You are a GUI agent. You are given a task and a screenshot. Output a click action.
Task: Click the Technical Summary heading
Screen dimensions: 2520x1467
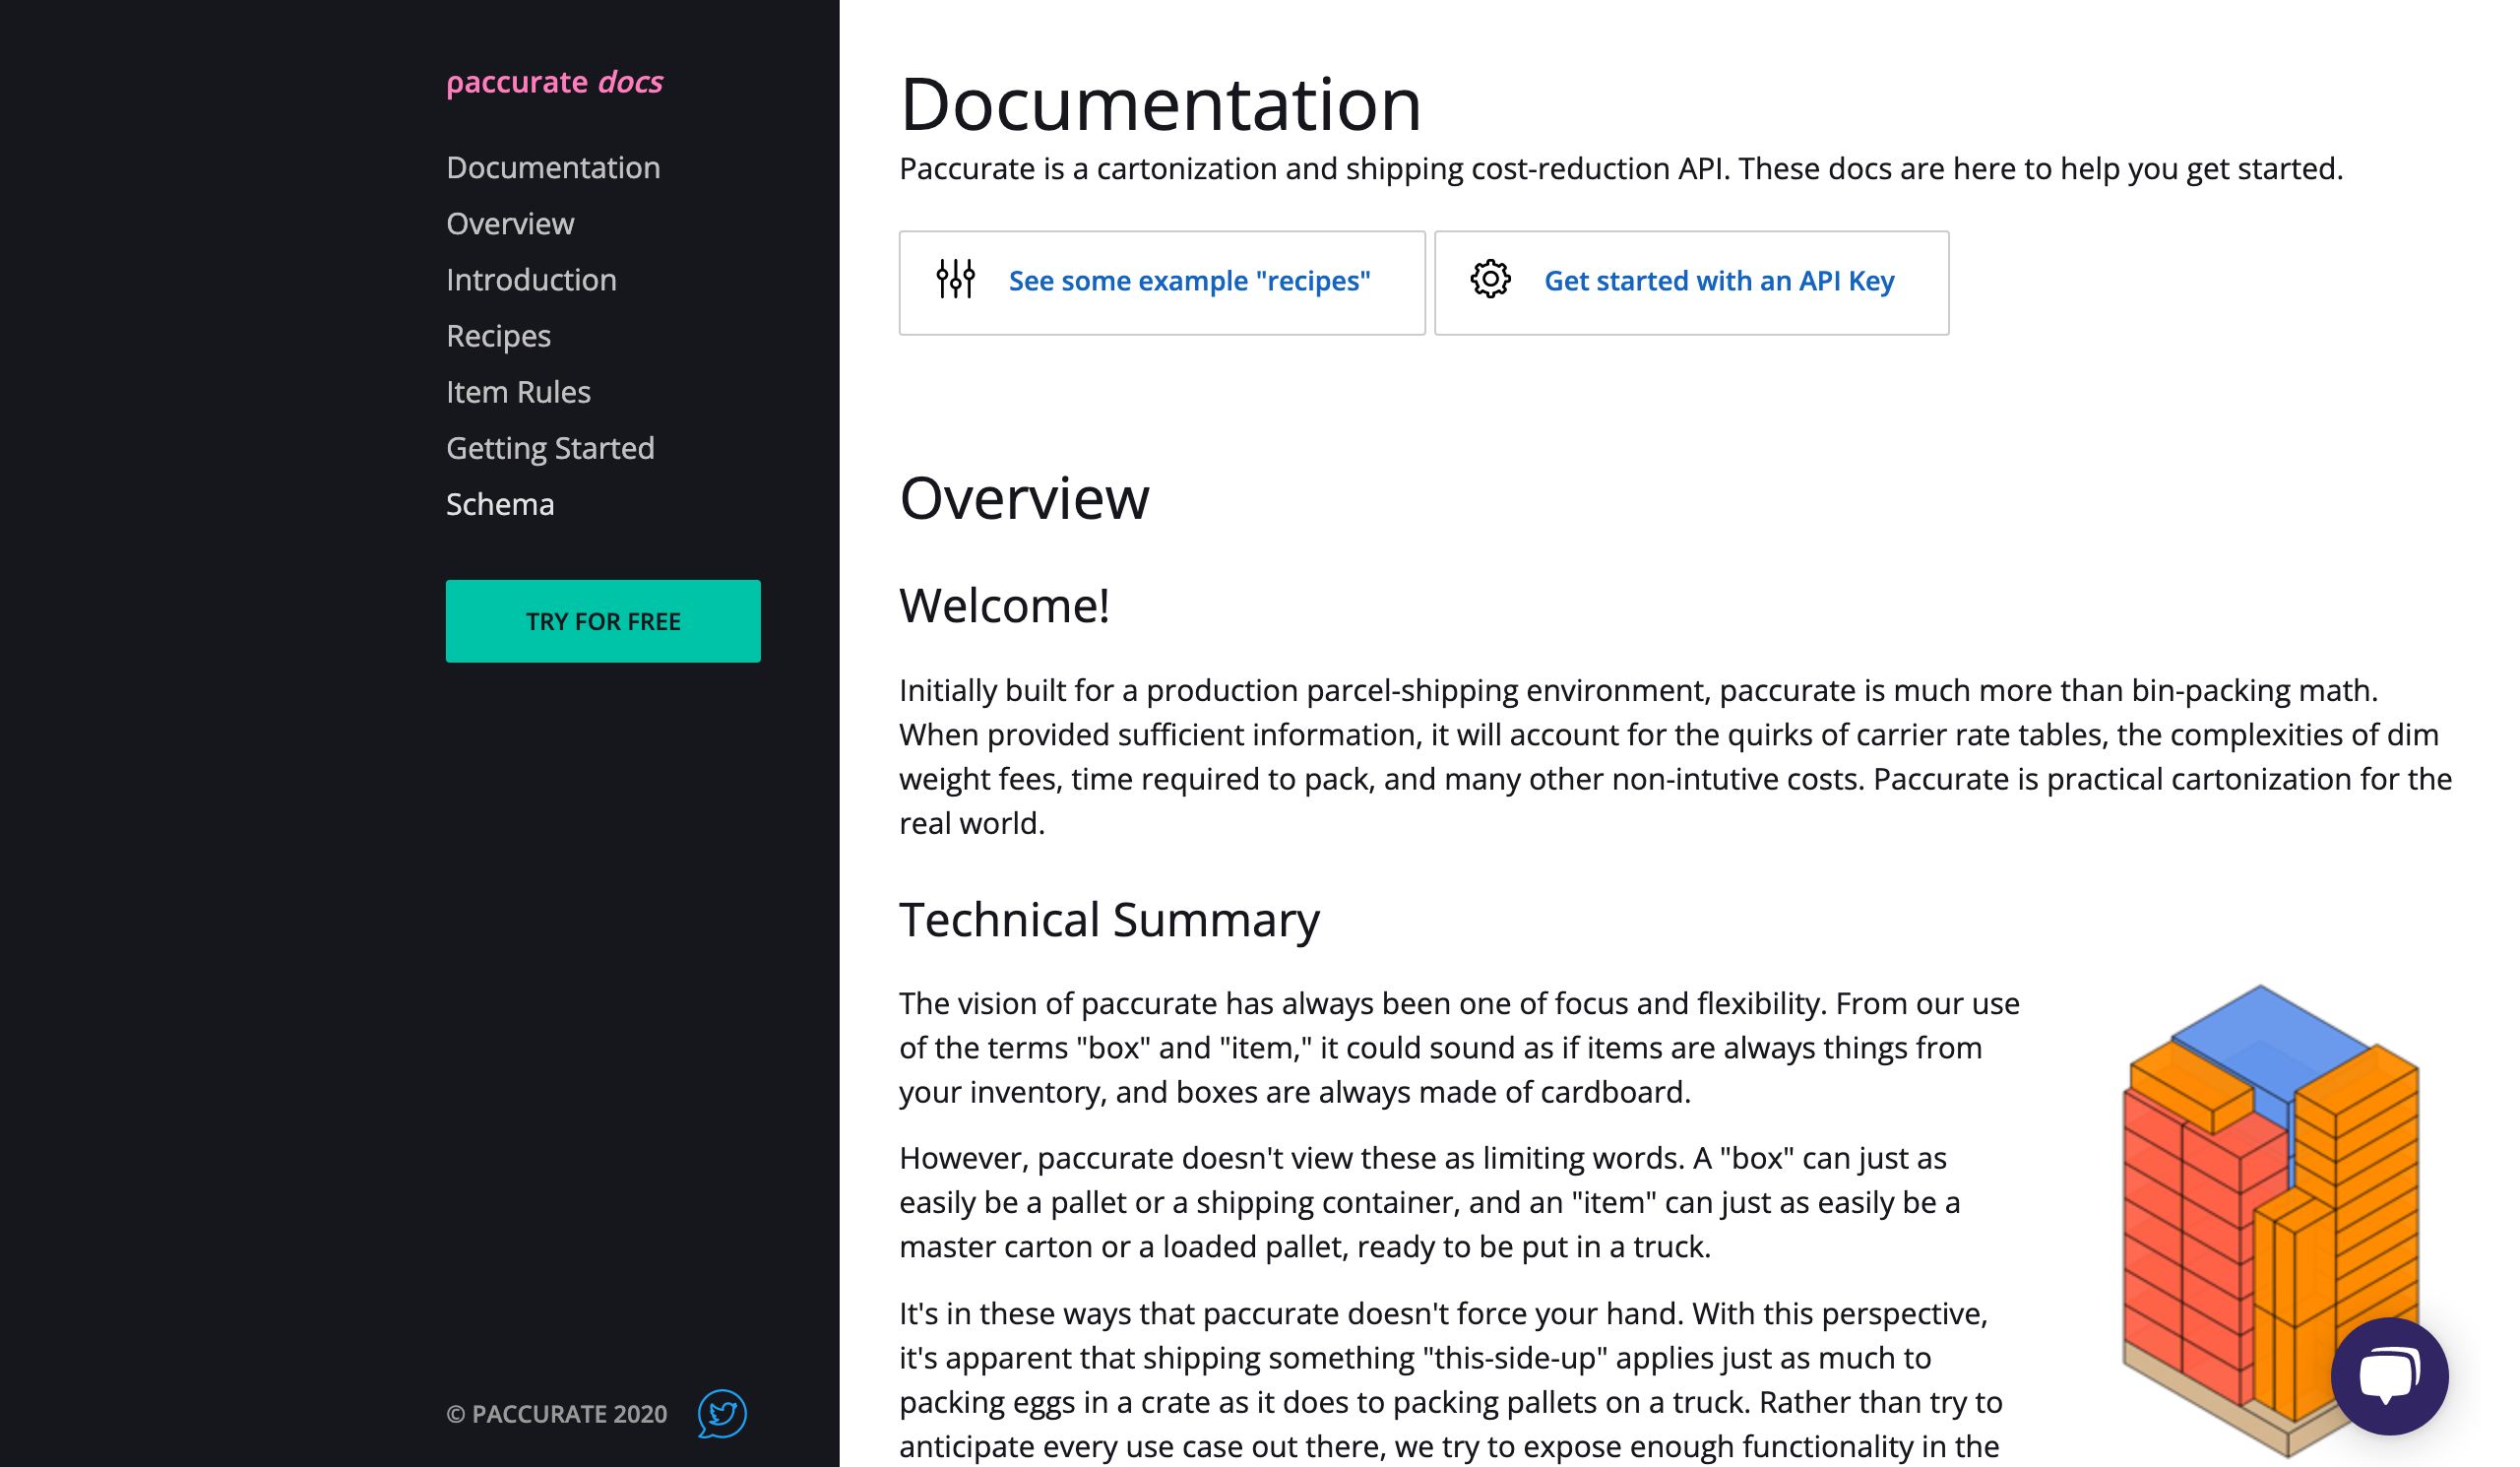(1109, 920)
